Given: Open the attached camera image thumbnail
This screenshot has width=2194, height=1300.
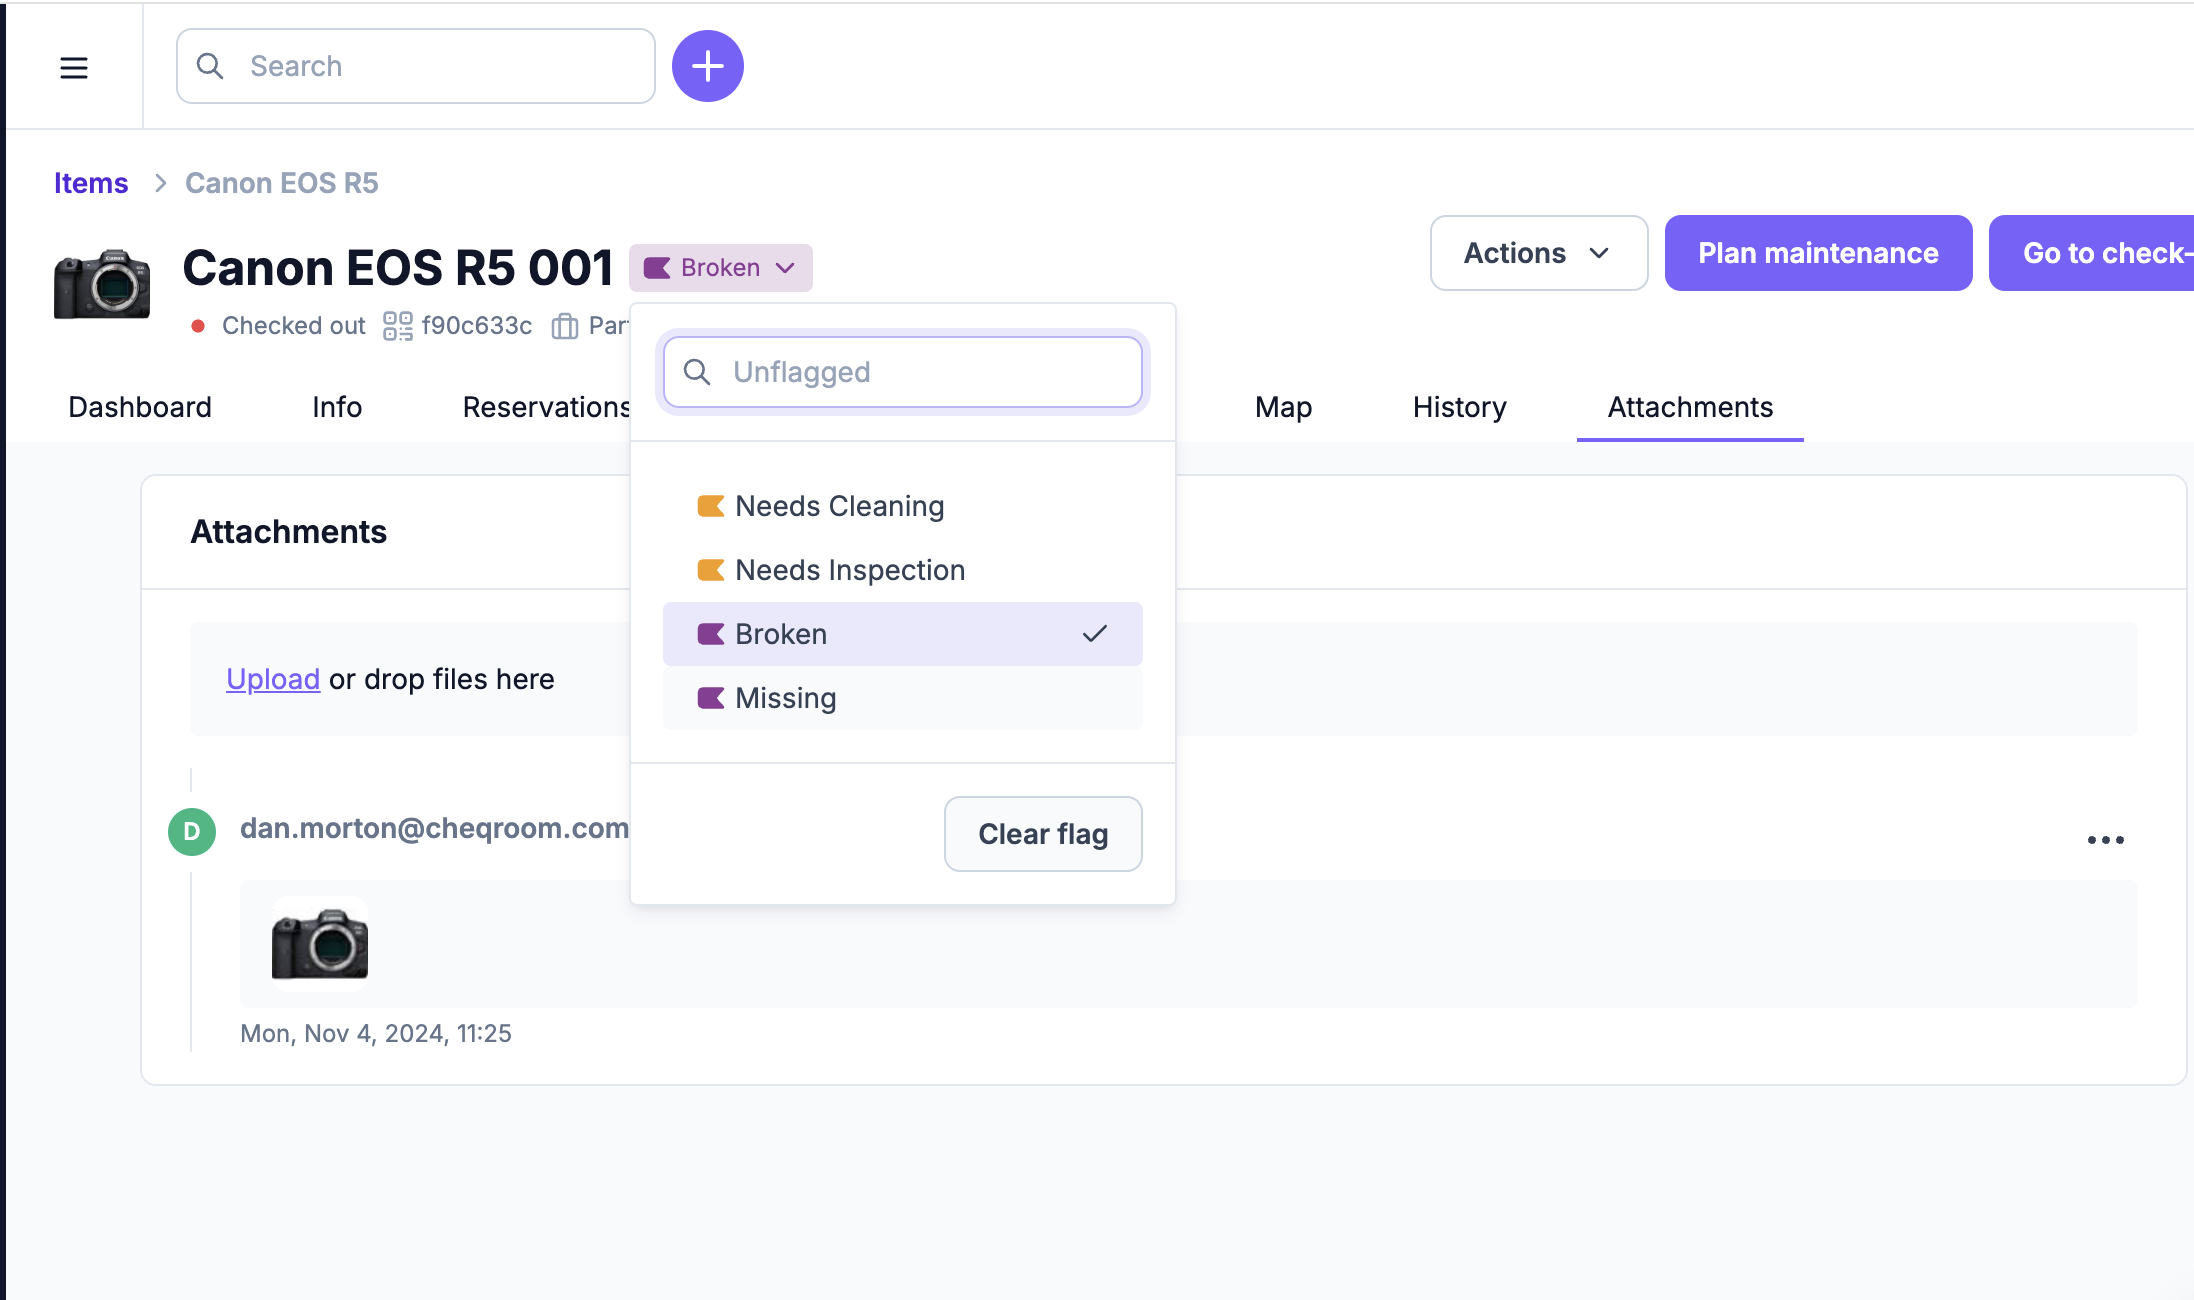Looking at the screenshot, I should (320, 943).
